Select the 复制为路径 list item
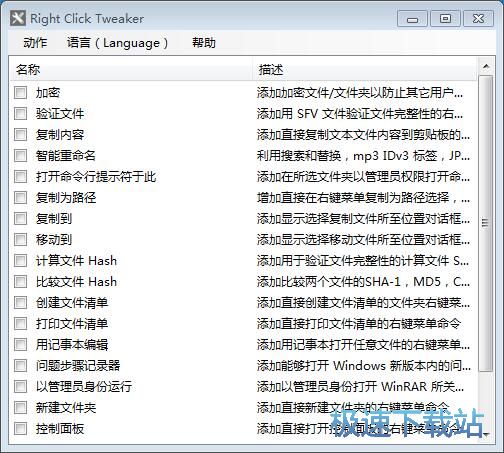This screenshot has width=504, height=453. [66, 198]
